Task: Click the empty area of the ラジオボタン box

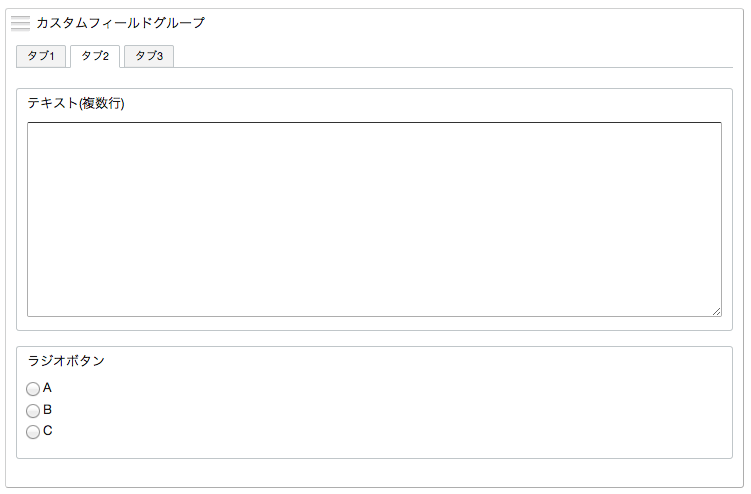Action: pos(383,410)
